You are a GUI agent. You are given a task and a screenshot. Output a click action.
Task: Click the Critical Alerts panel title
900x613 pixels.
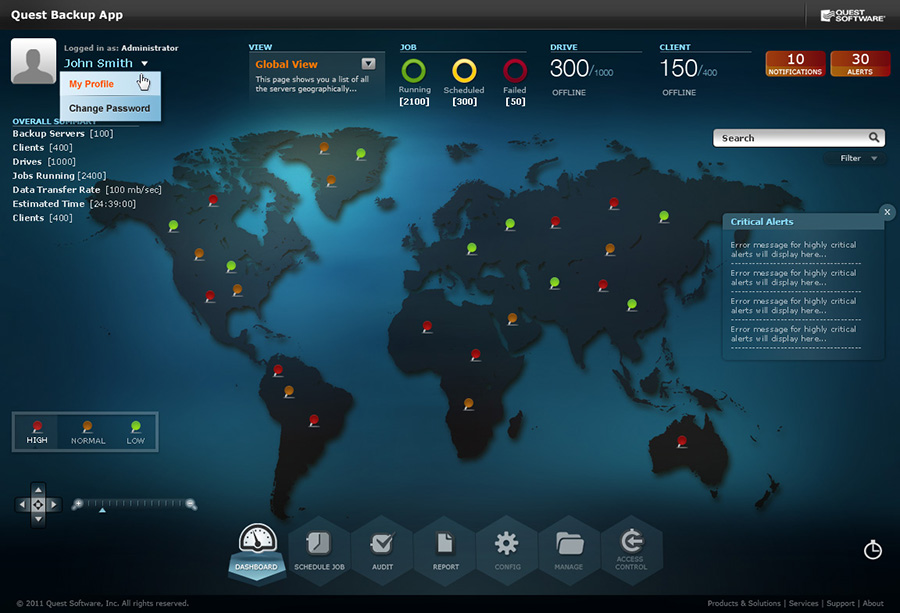[x=762, y=222]
